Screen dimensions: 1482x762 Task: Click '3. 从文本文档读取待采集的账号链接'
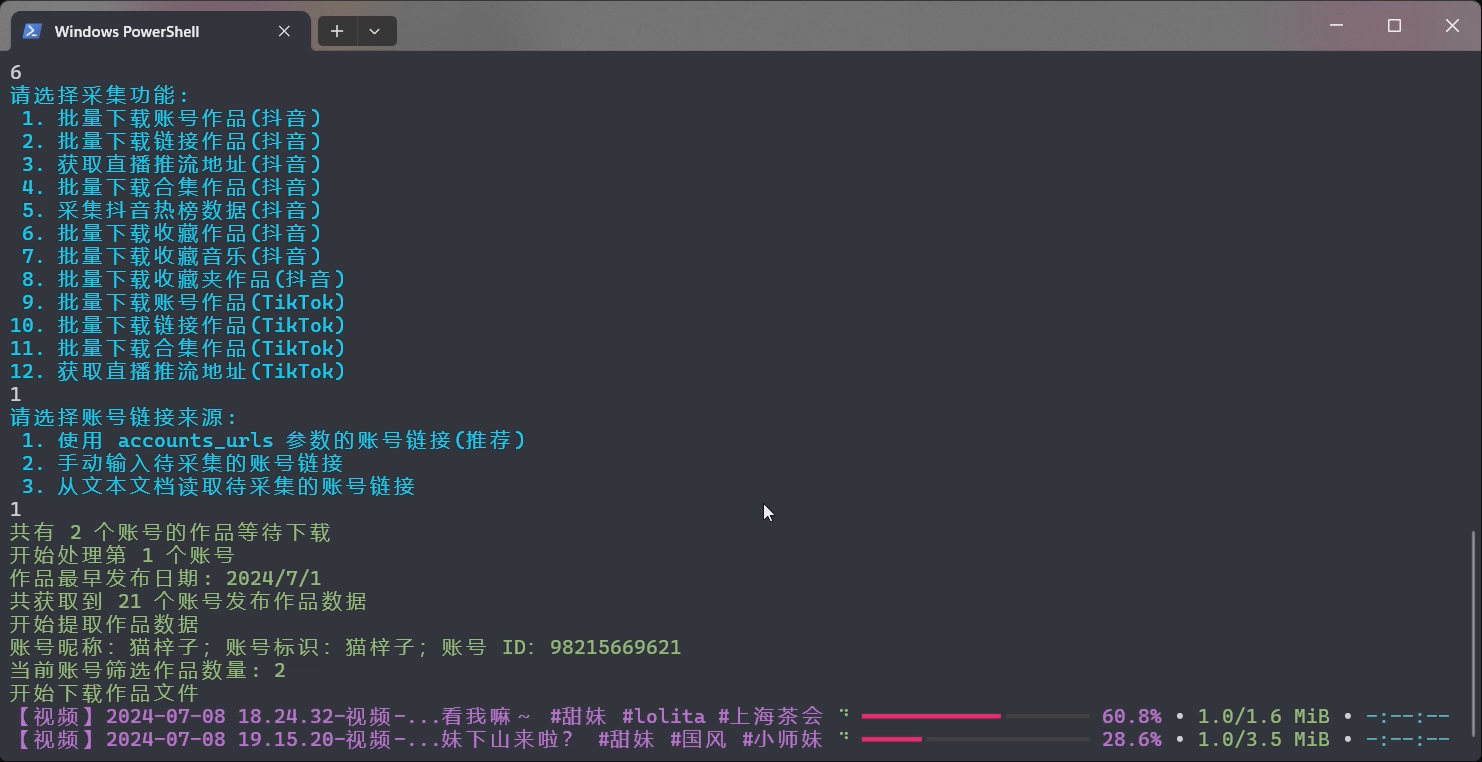coord(218,486)
